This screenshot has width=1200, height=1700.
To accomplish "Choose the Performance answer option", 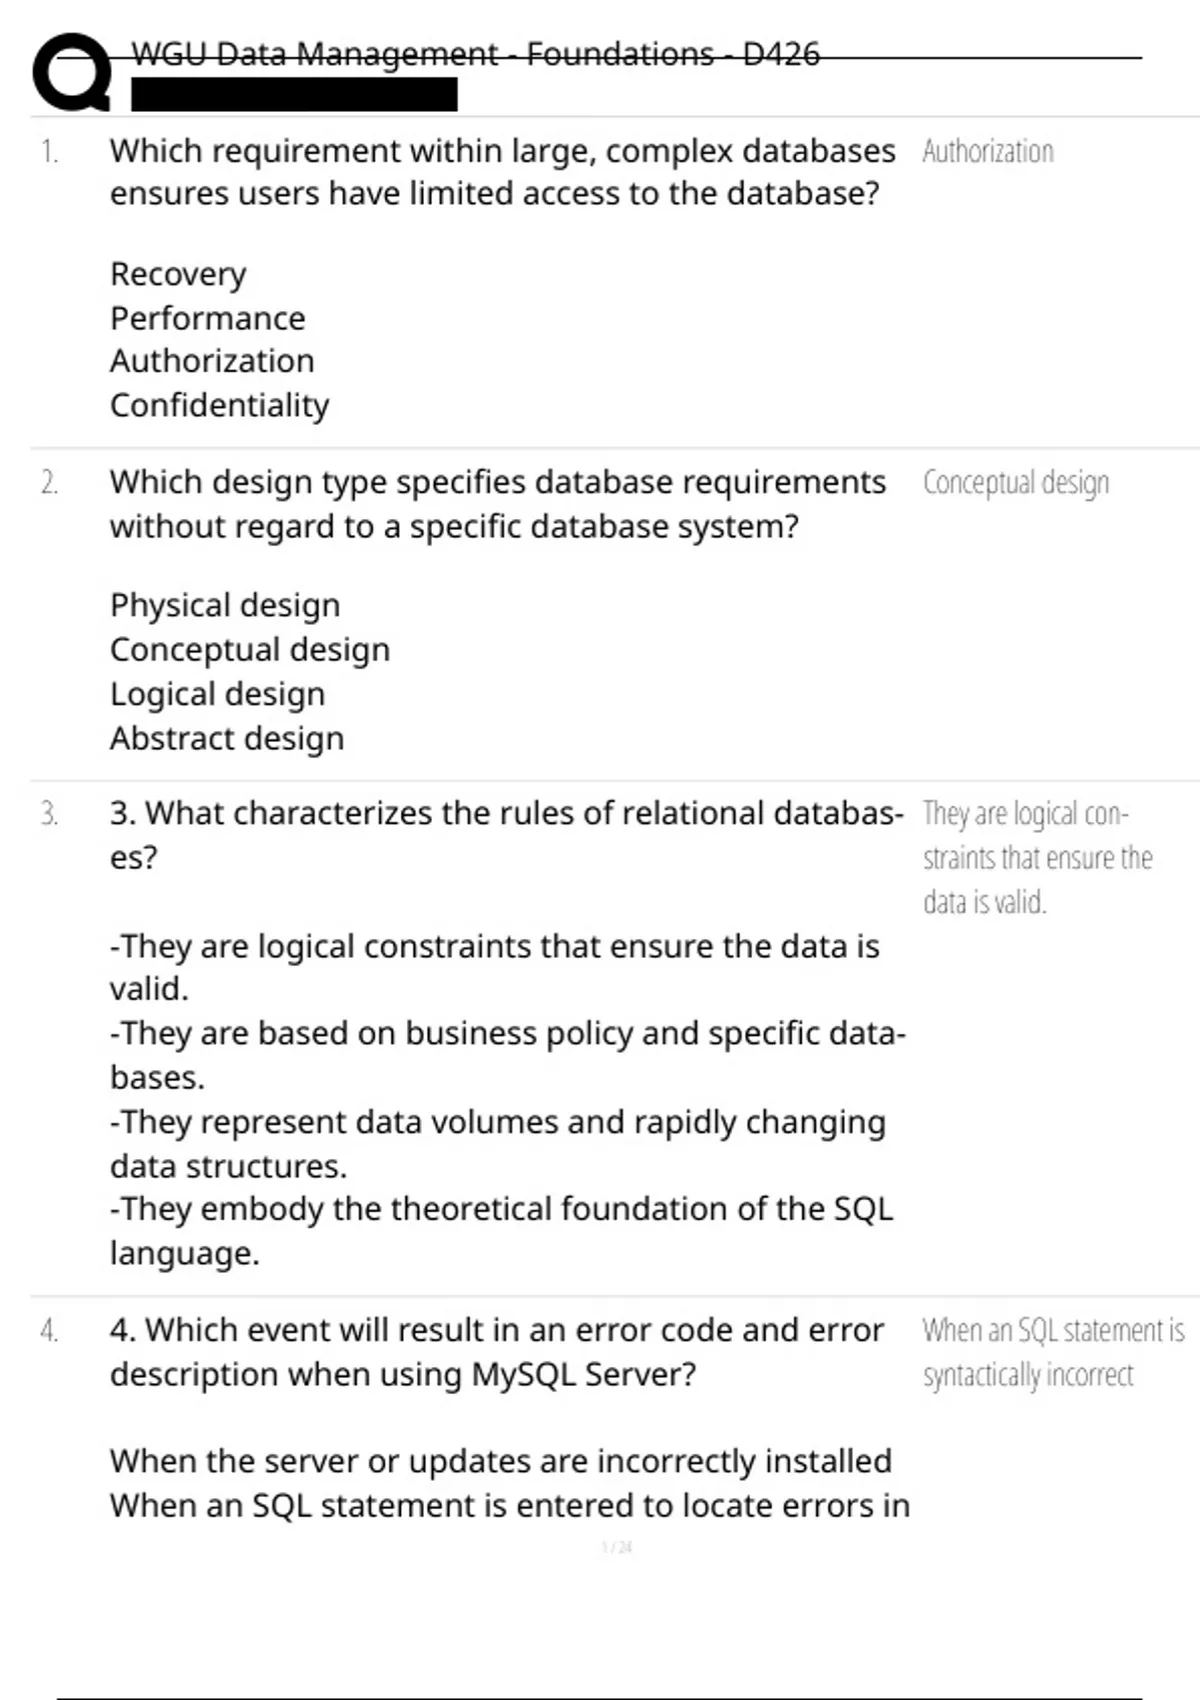I will 208,318.
